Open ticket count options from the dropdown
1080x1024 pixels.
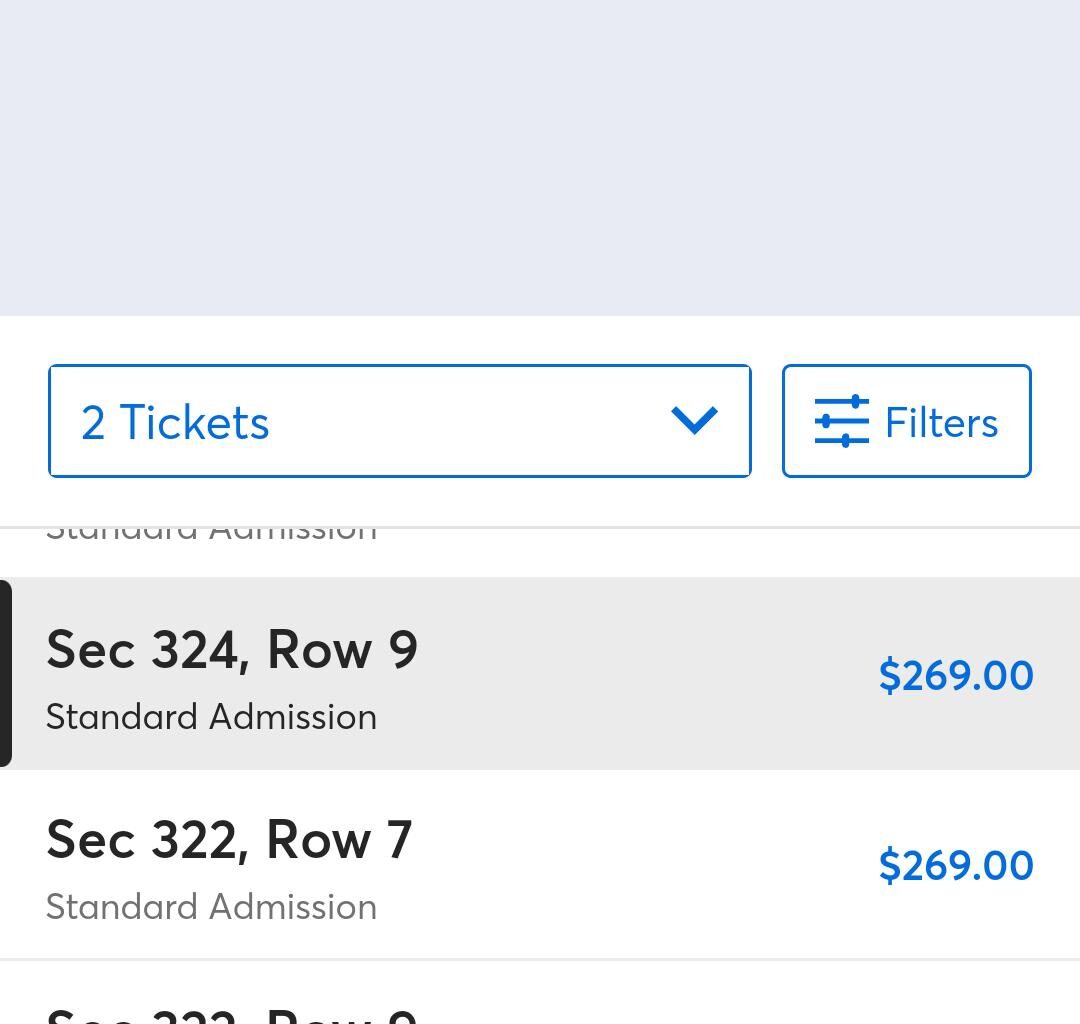pos(400,421)
